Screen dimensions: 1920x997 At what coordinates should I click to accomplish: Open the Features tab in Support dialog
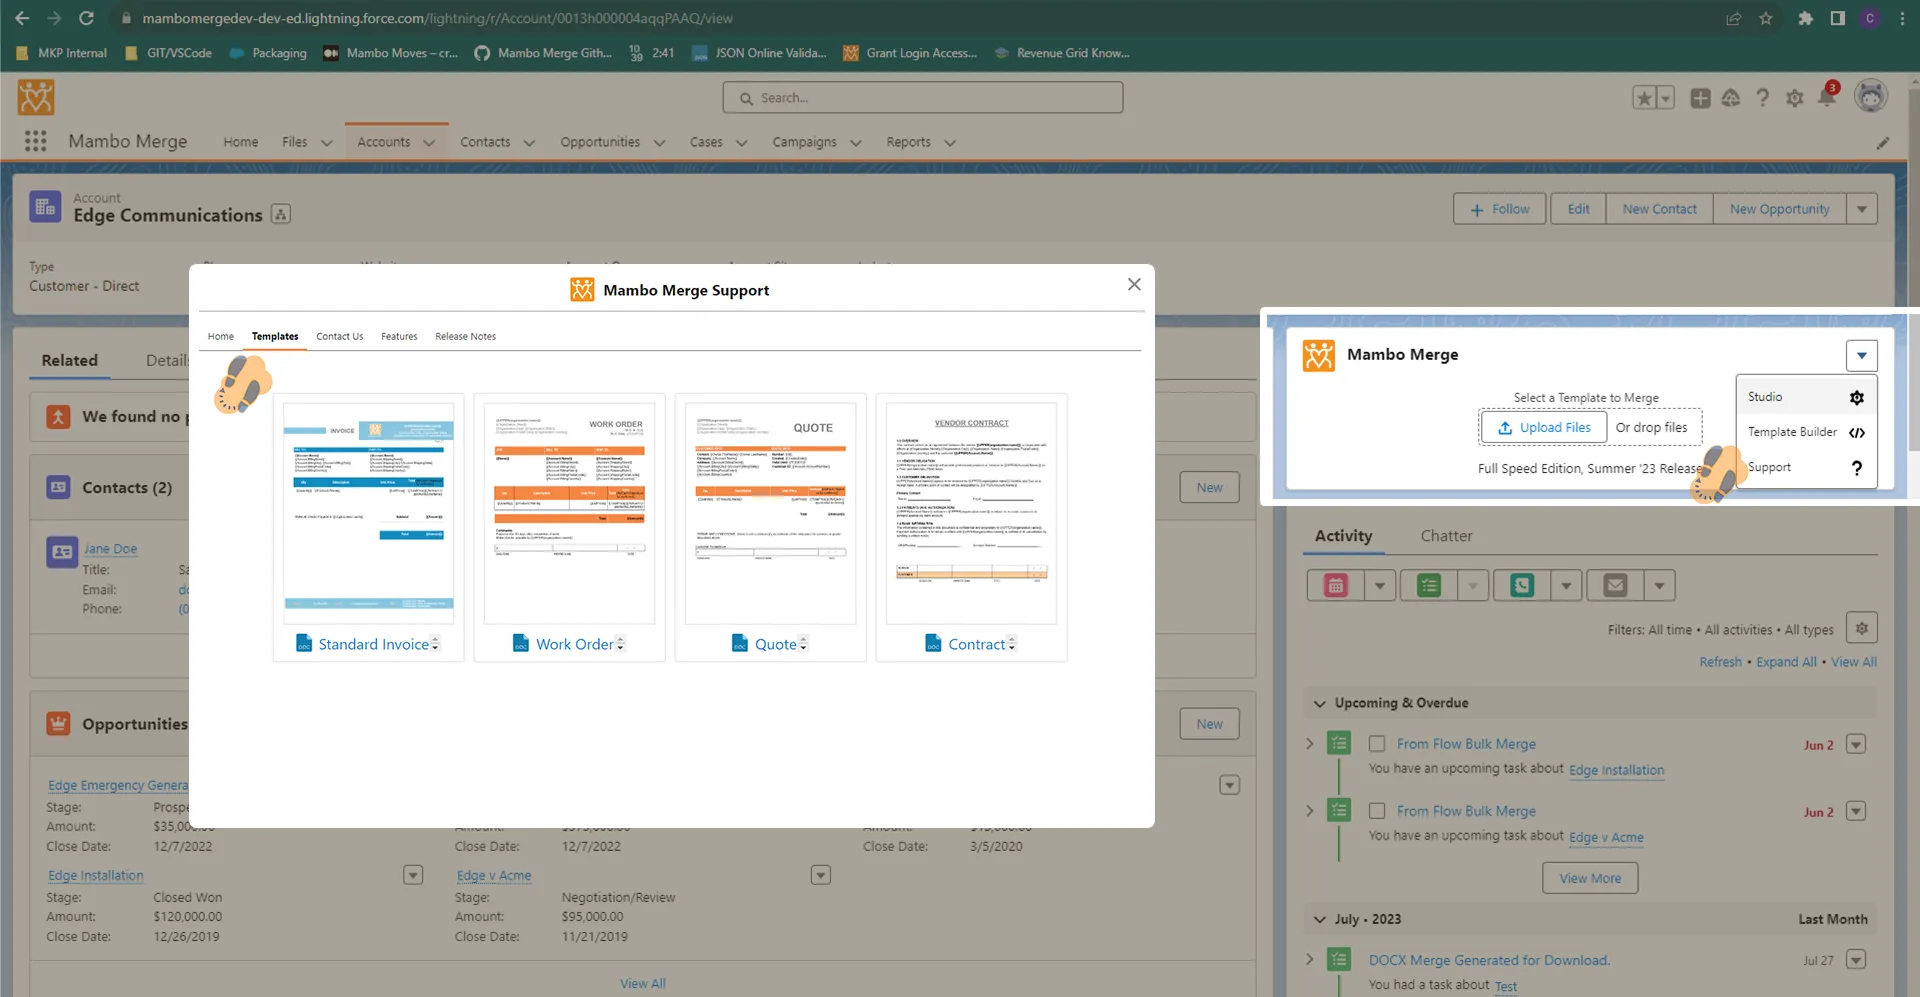point(399,337)
